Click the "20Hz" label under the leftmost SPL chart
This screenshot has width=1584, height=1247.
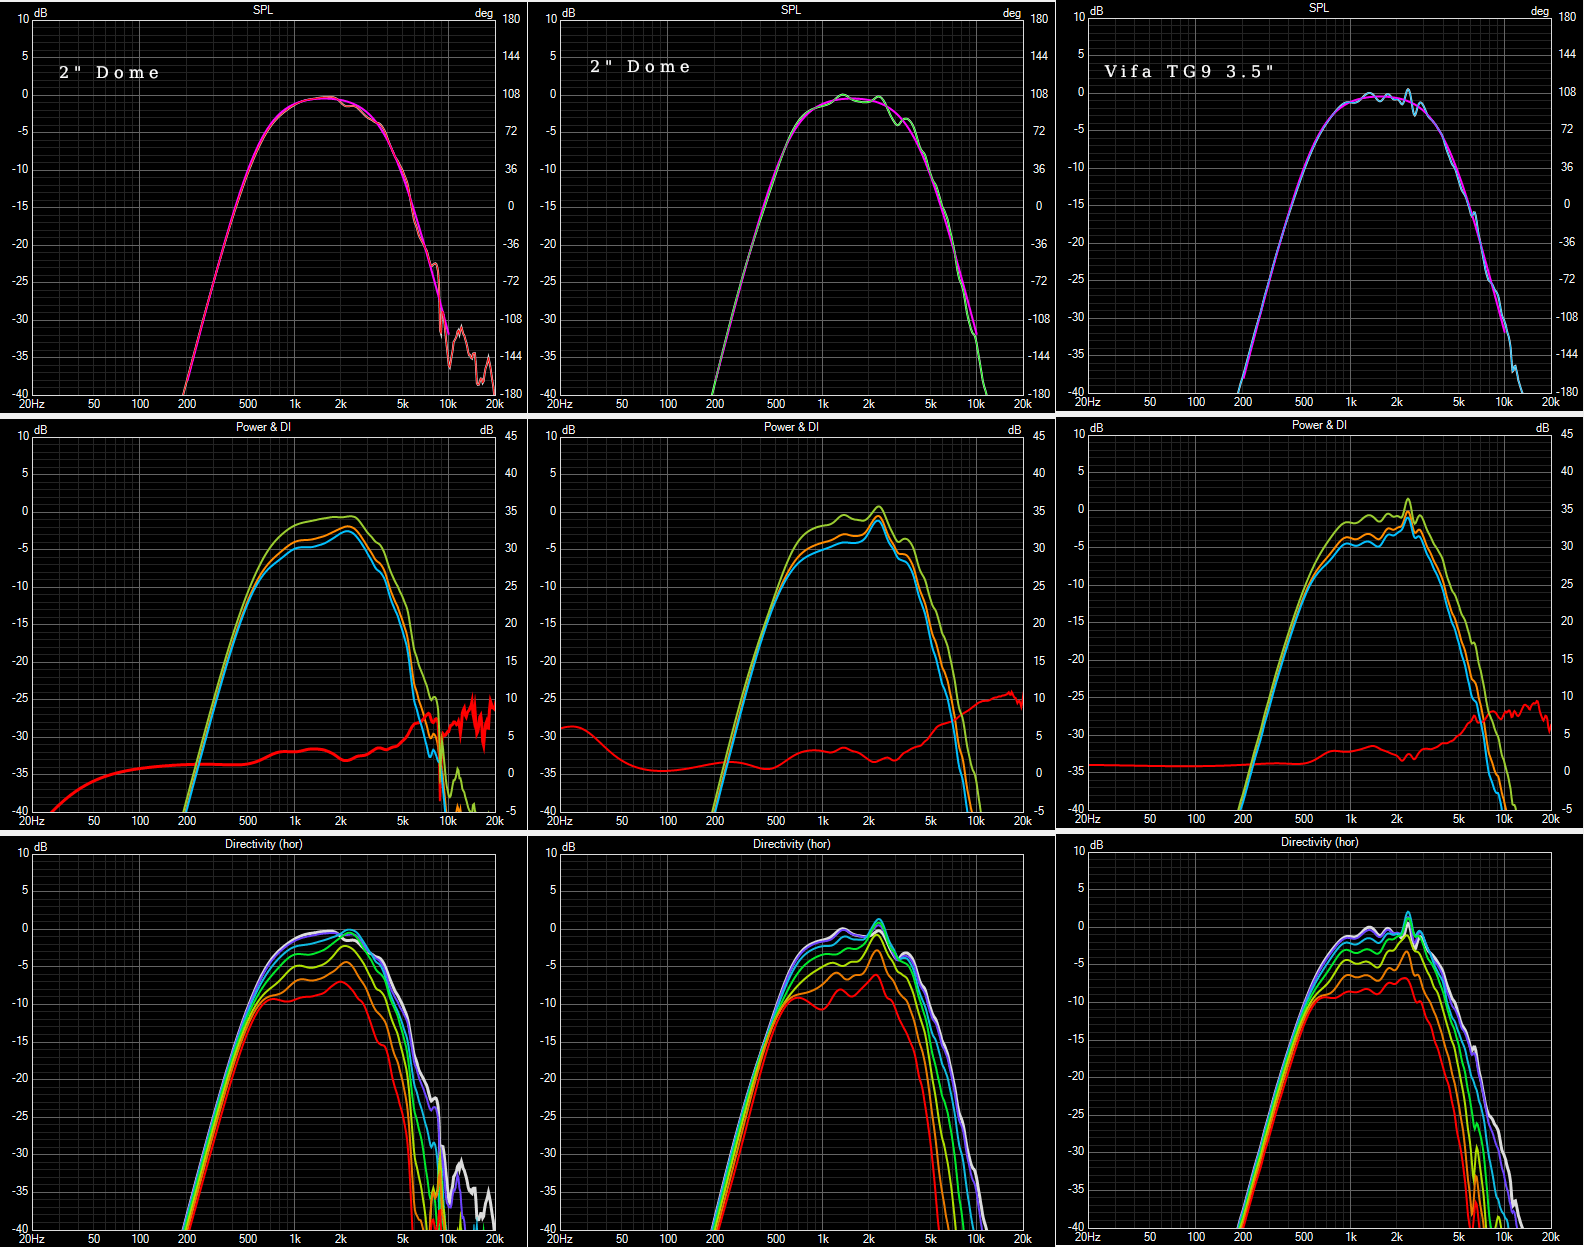coord(31,404)
